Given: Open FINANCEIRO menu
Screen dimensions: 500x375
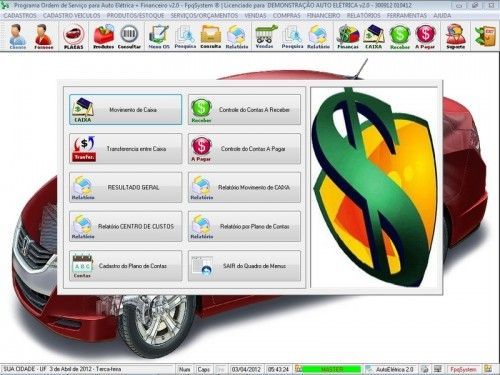Looking at the screenshot, I should pyautogui.click(x=323, y=16).
